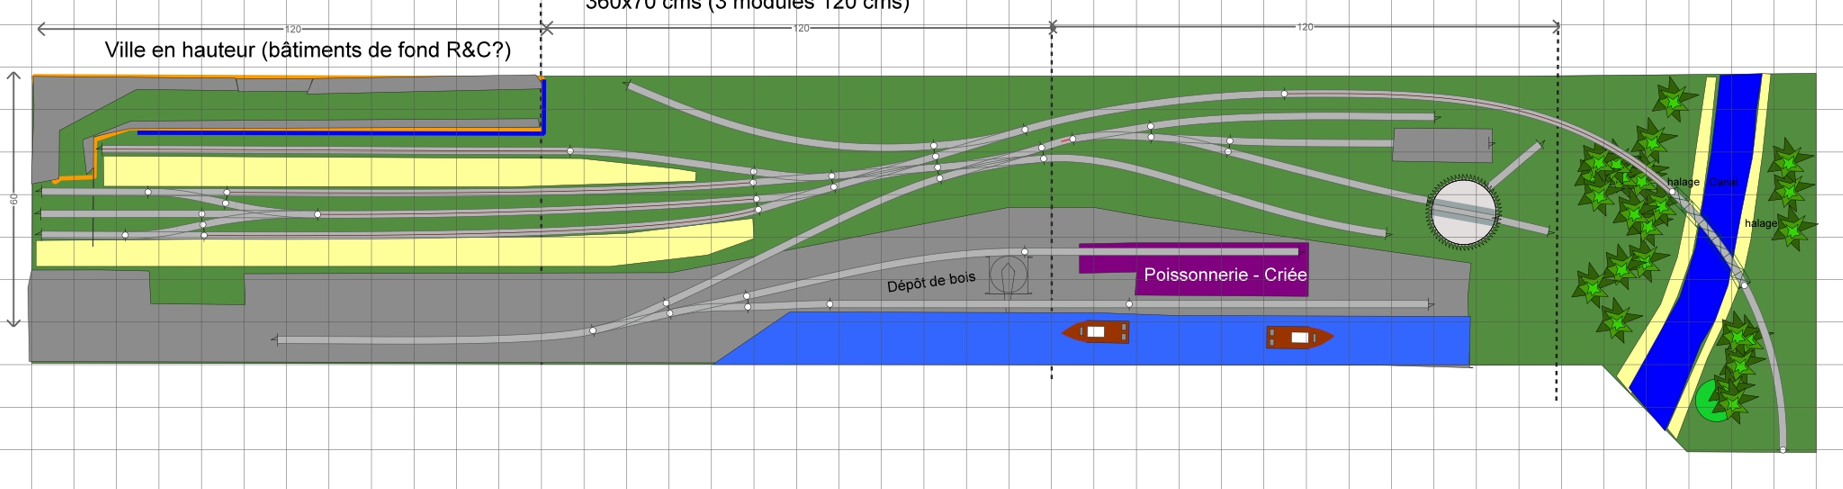Select the vertical 60 height dimension label
1843x489 pixels.
(14, 200)
